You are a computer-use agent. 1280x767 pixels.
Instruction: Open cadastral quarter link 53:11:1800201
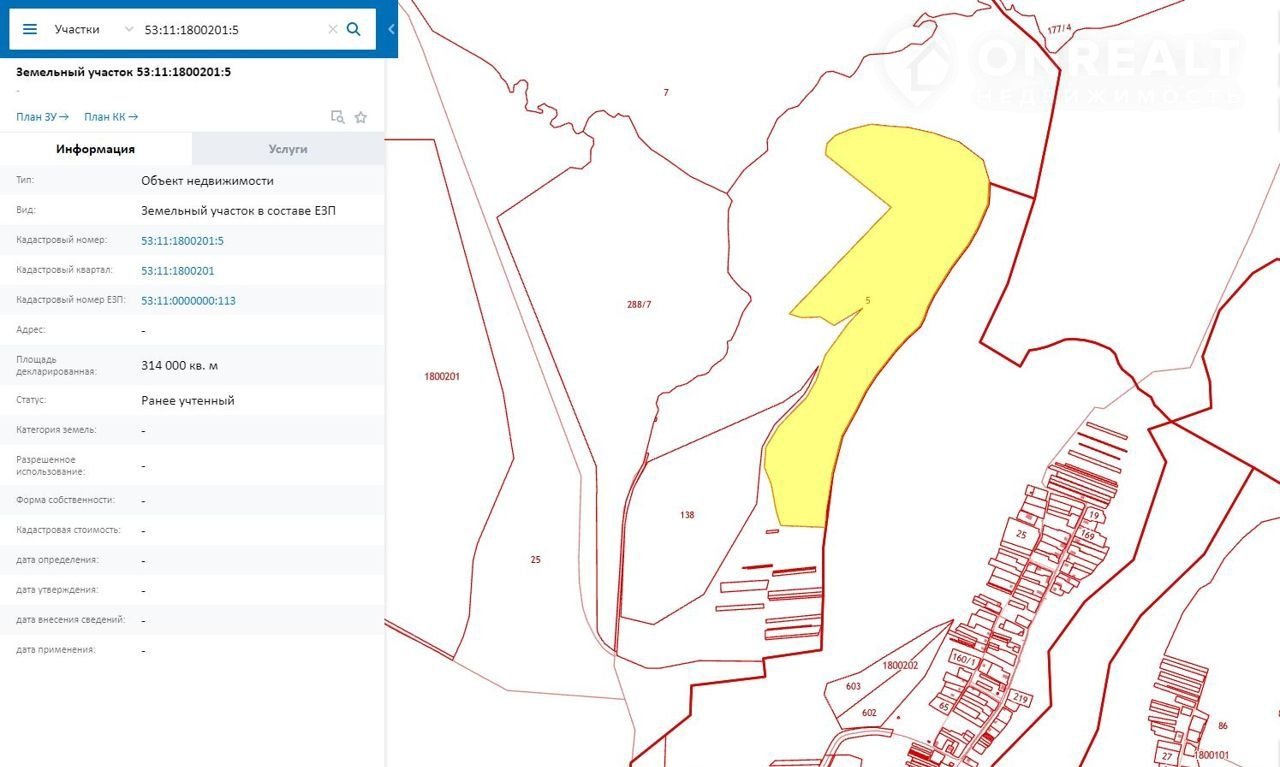[178, 271]
